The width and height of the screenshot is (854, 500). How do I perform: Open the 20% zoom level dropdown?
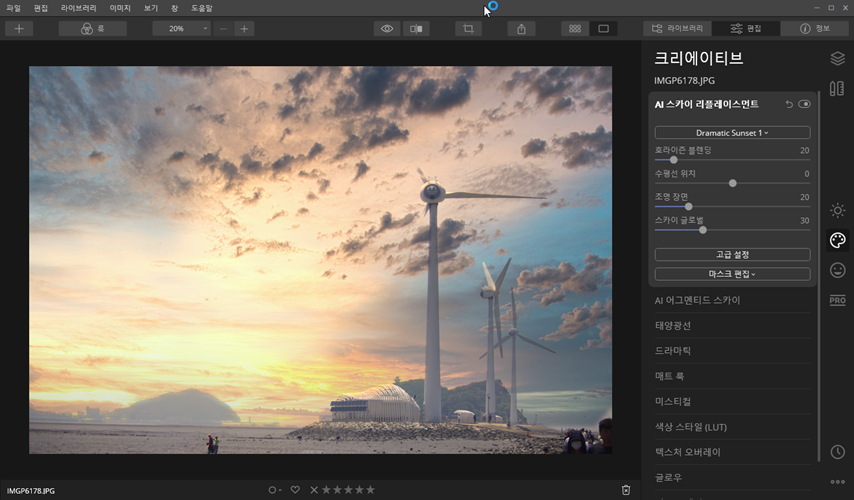pyautogui.click(x=181, y=29)
